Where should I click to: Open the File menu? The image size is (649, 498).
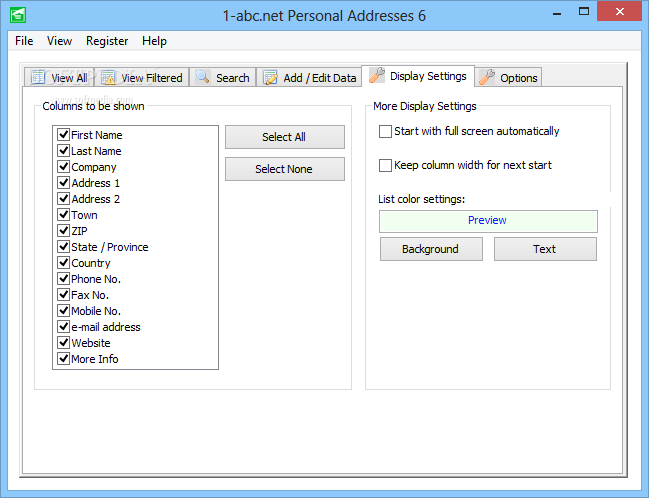click(x=24, y=41)
